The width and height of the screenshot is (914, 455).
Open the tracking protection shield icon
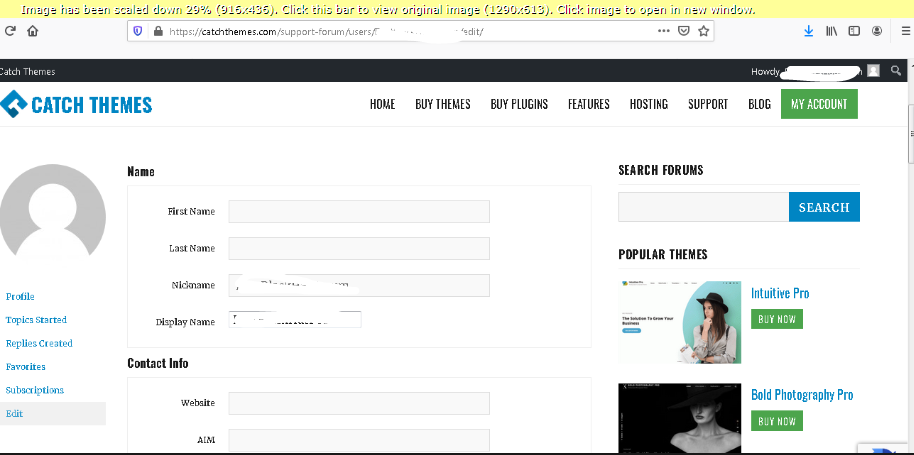[138, 31]
